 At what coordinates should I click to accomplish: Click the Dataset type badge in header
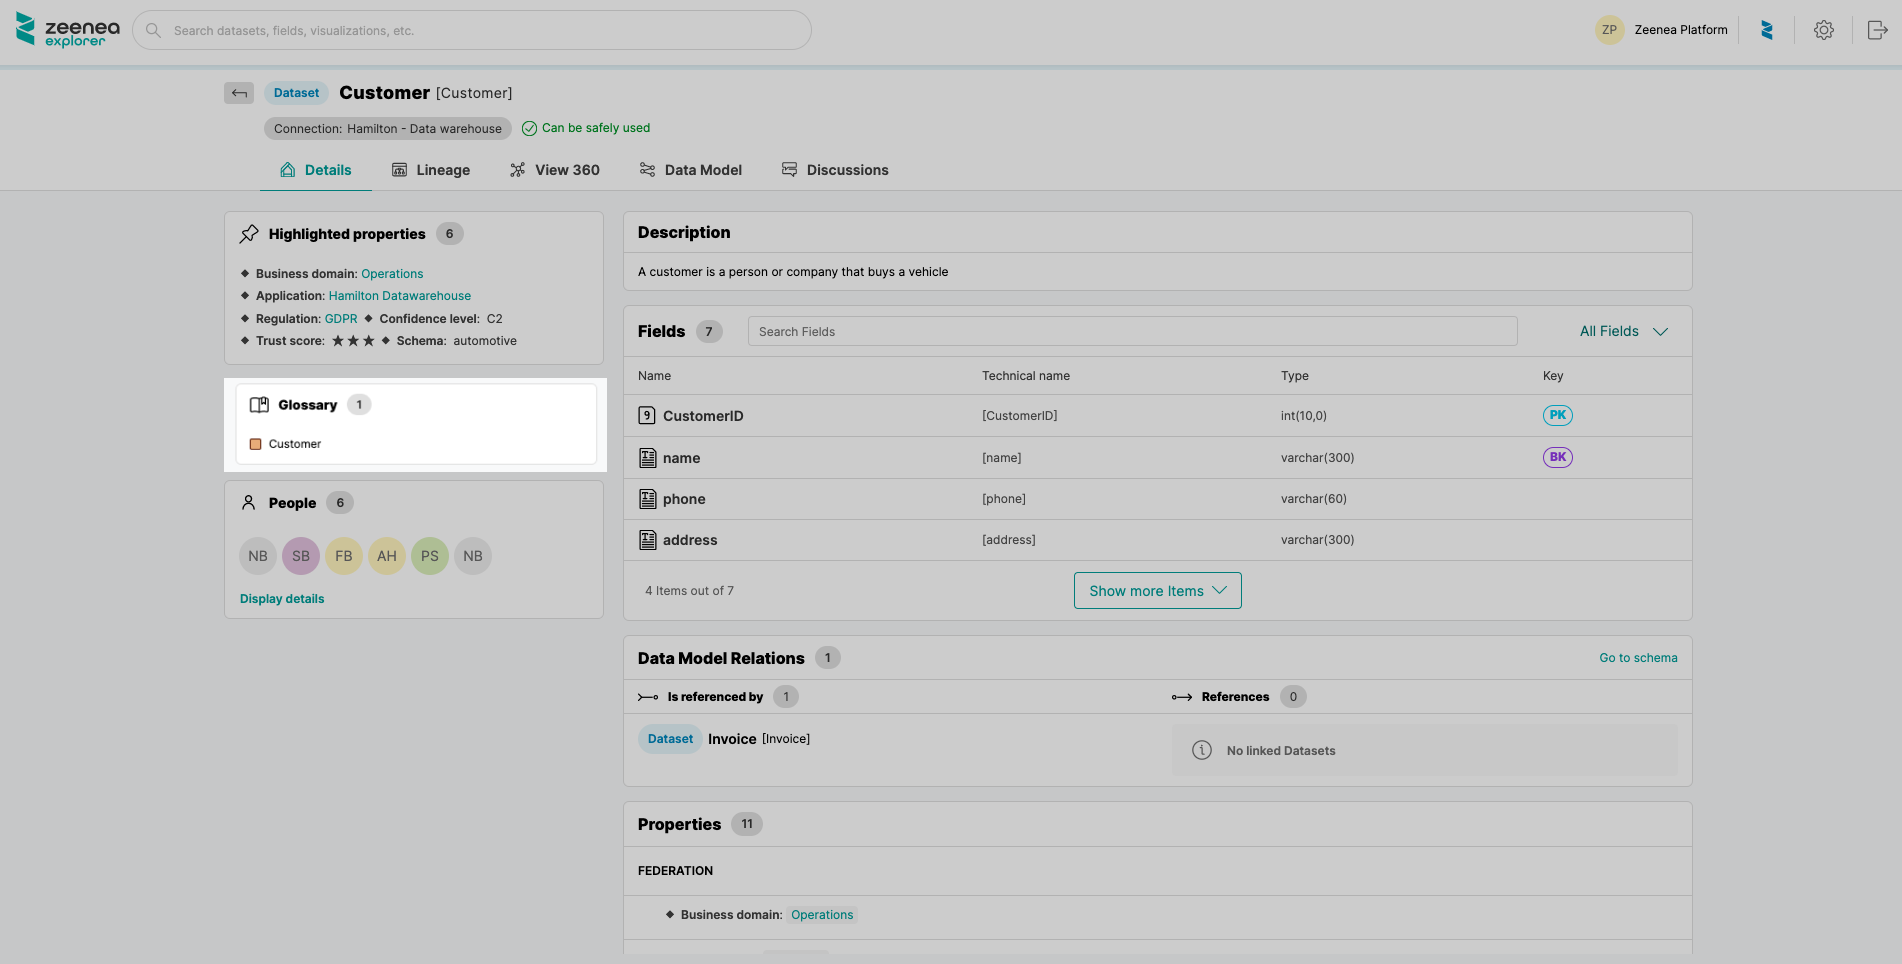(296, 93)
